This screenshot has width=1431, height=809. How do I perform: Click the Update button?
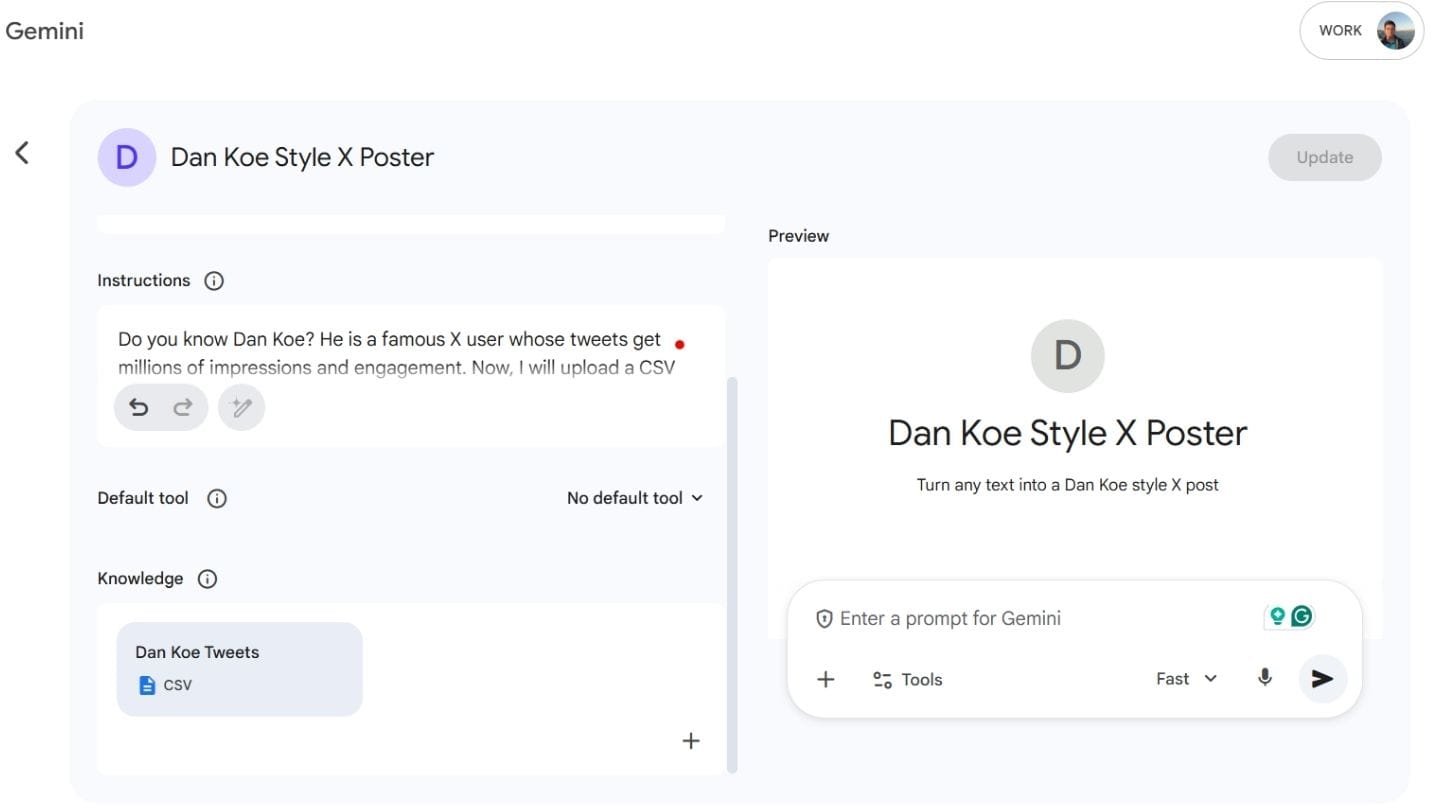tap(1324, 157)
